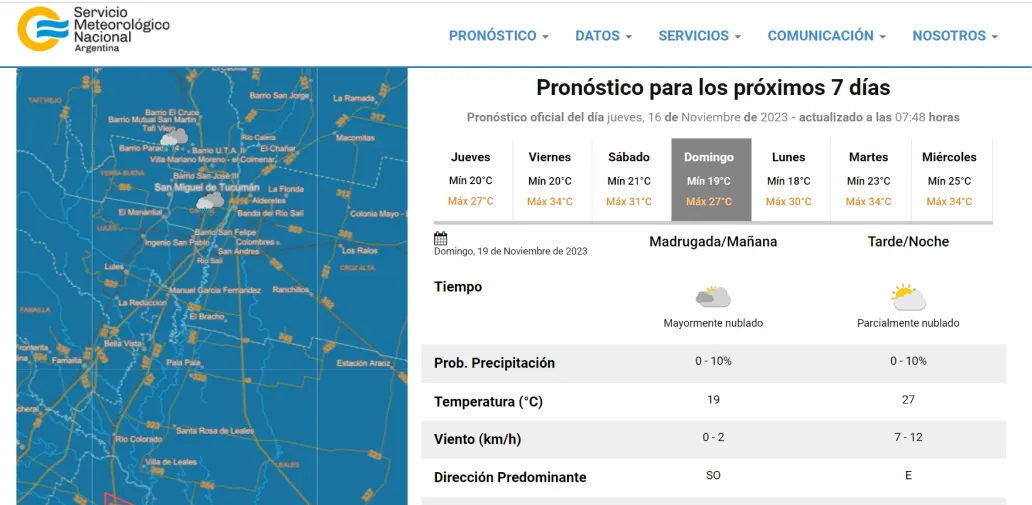Click the Servicio Meteorológico Nacional Argentina text

click(122, 30)
